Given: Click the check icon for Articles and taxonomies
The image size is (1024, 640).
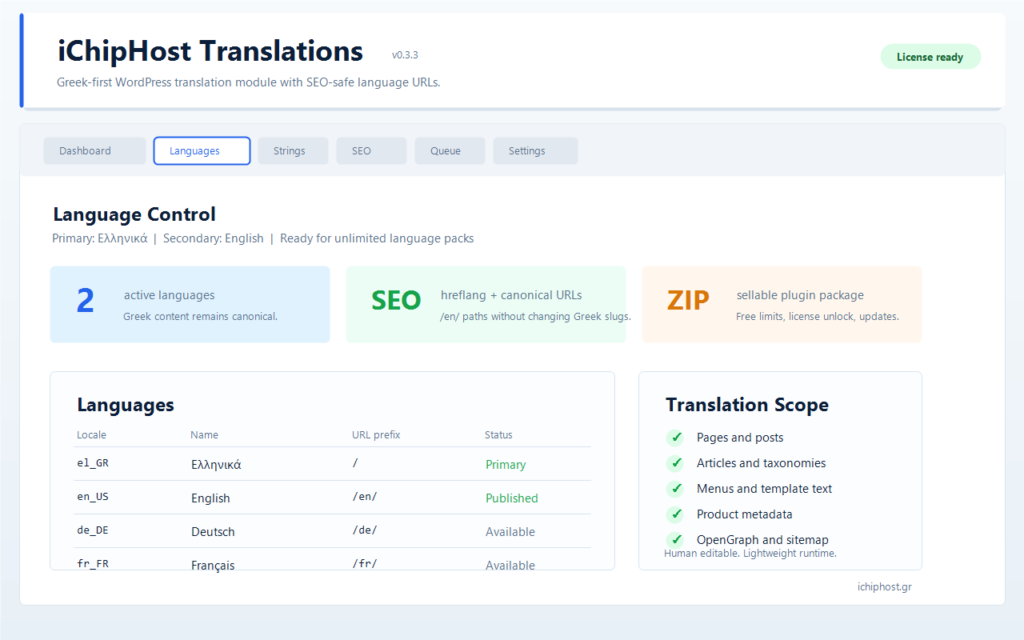Looking at the screenshot, I should pyautogui.click(x=675, y=463).
